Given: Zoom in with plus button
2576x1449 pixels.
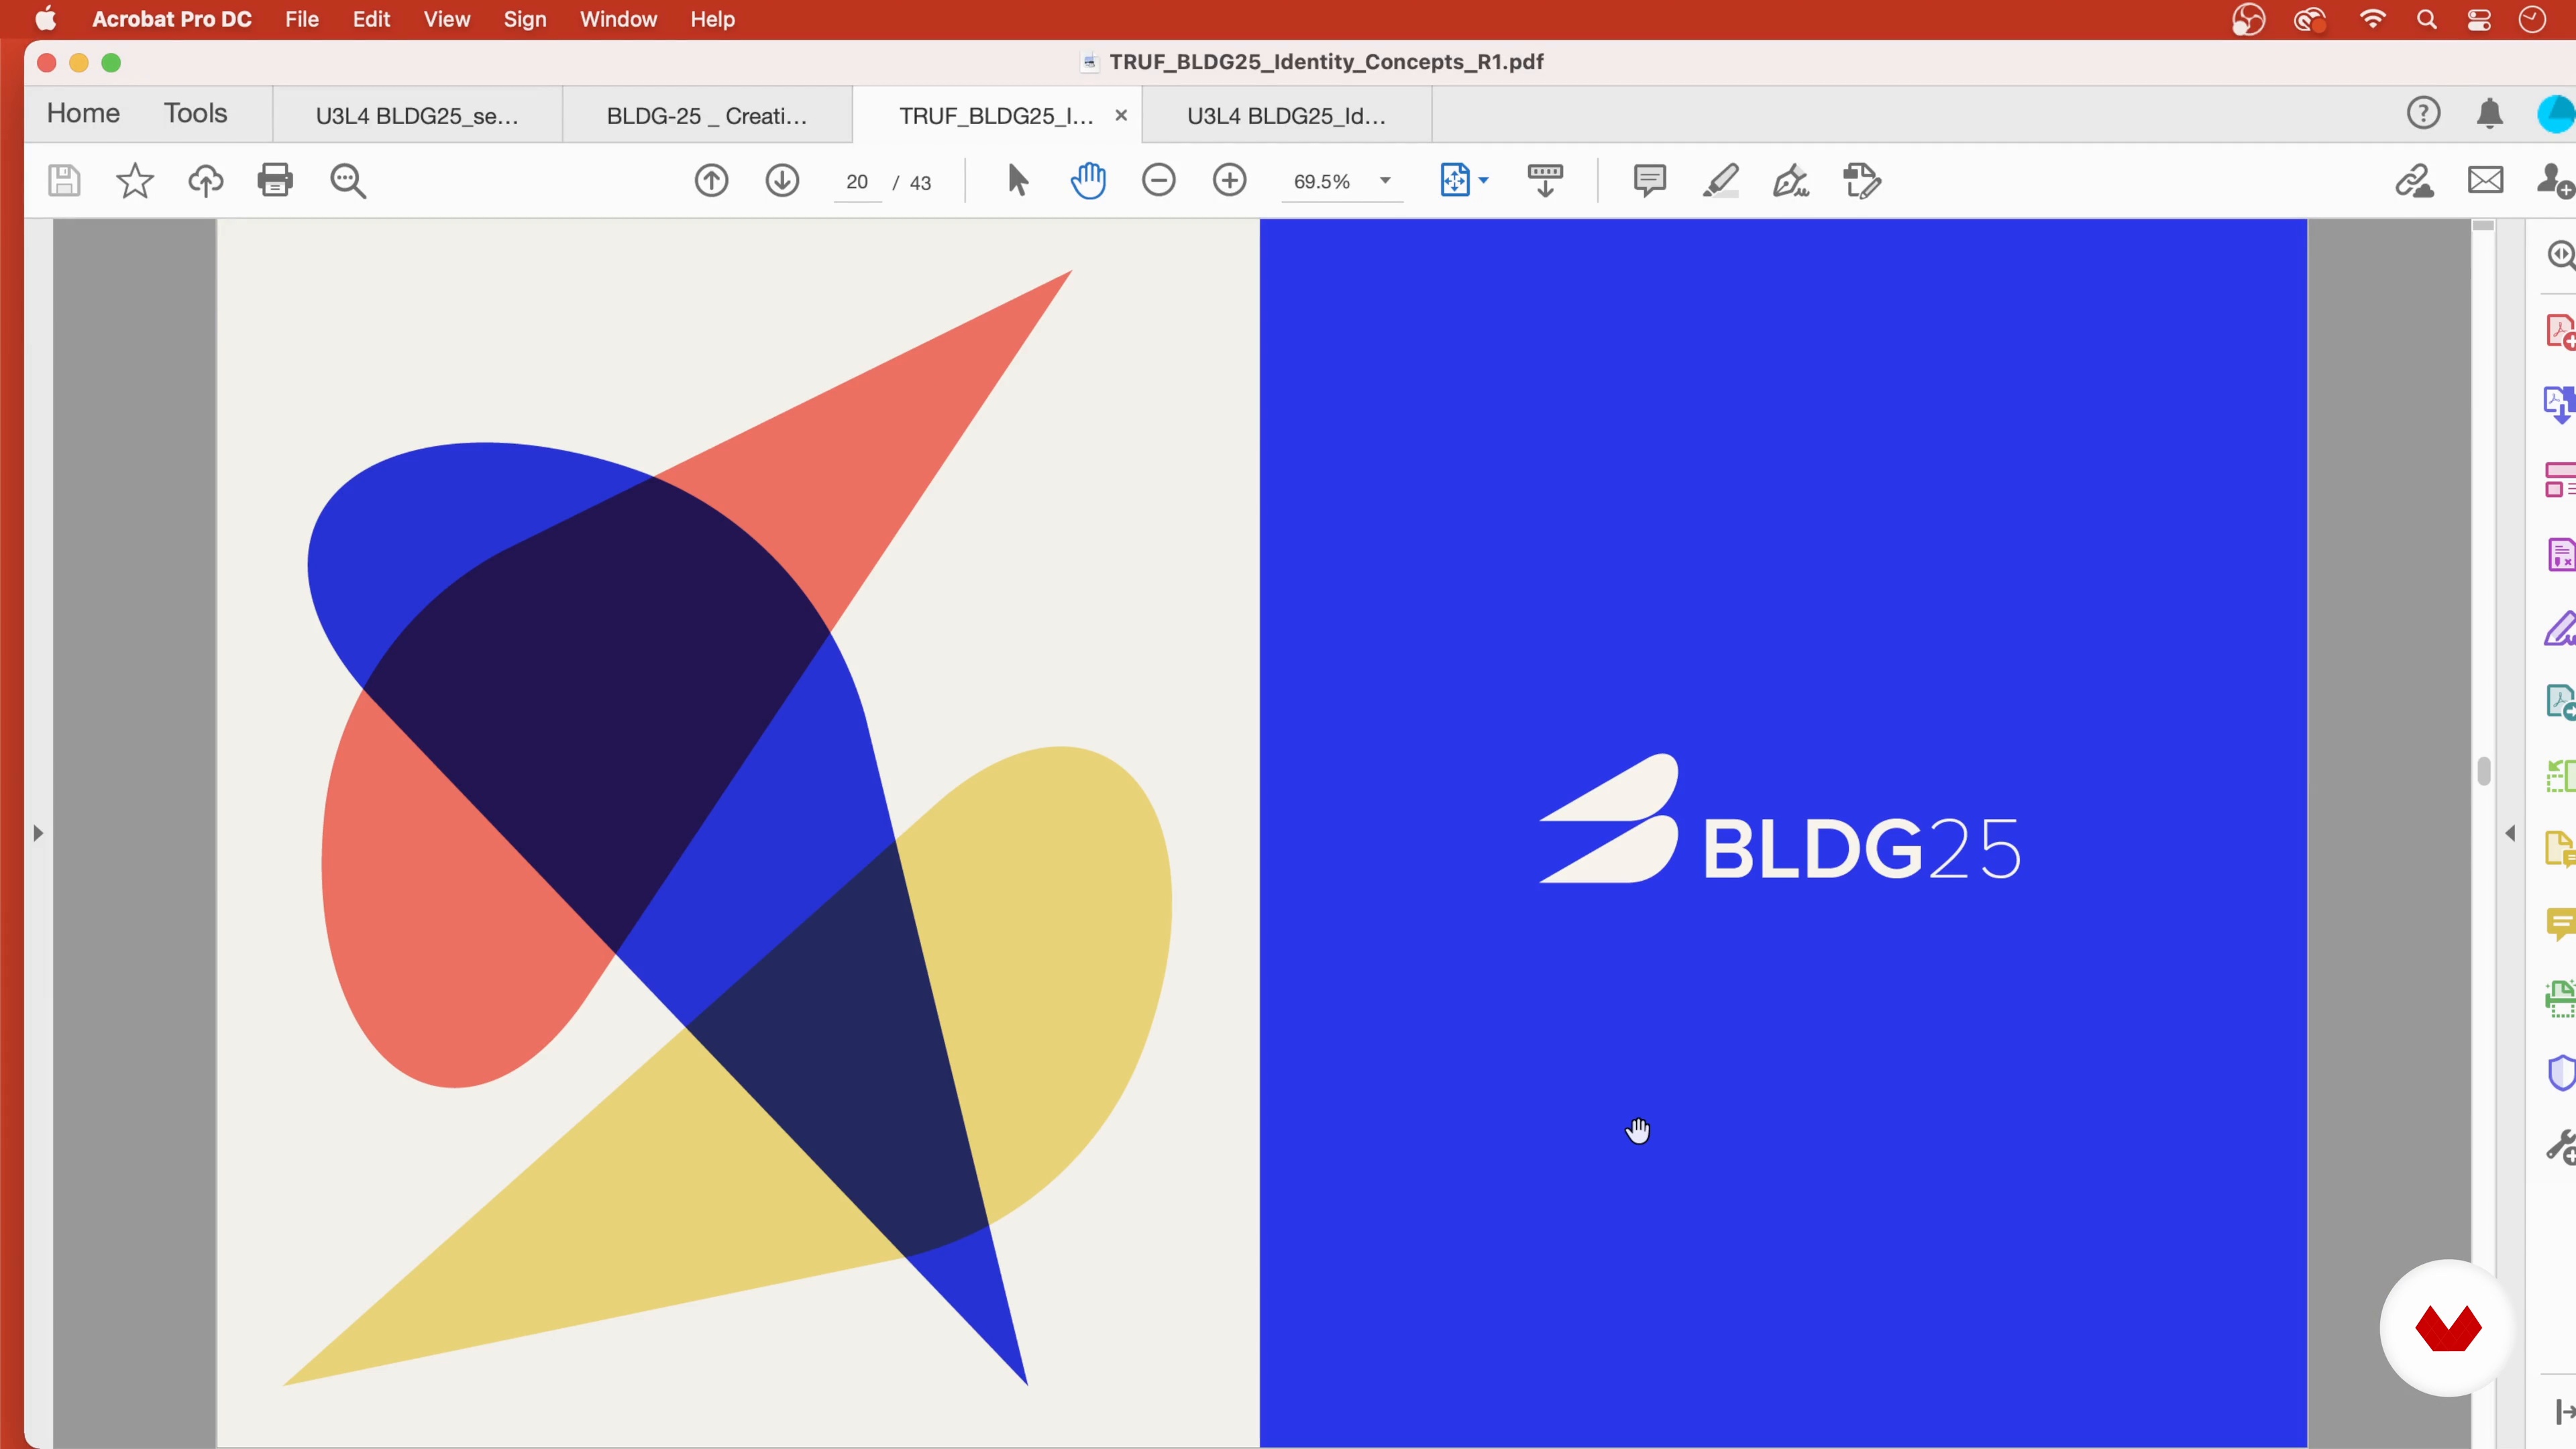Looking at the screenshot, I should (x=1230, y=181).
